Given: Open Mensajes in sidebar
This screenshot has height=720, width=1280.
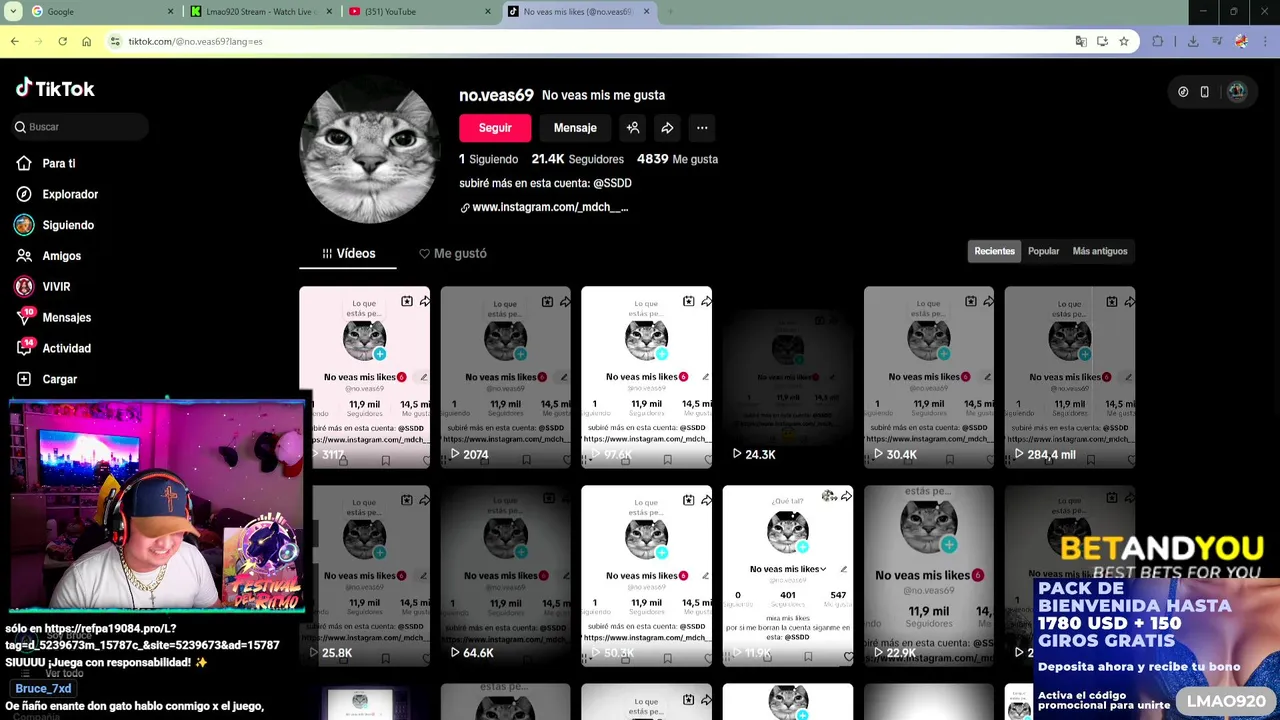Looking at the screenshot, I should tap(66, 317).
